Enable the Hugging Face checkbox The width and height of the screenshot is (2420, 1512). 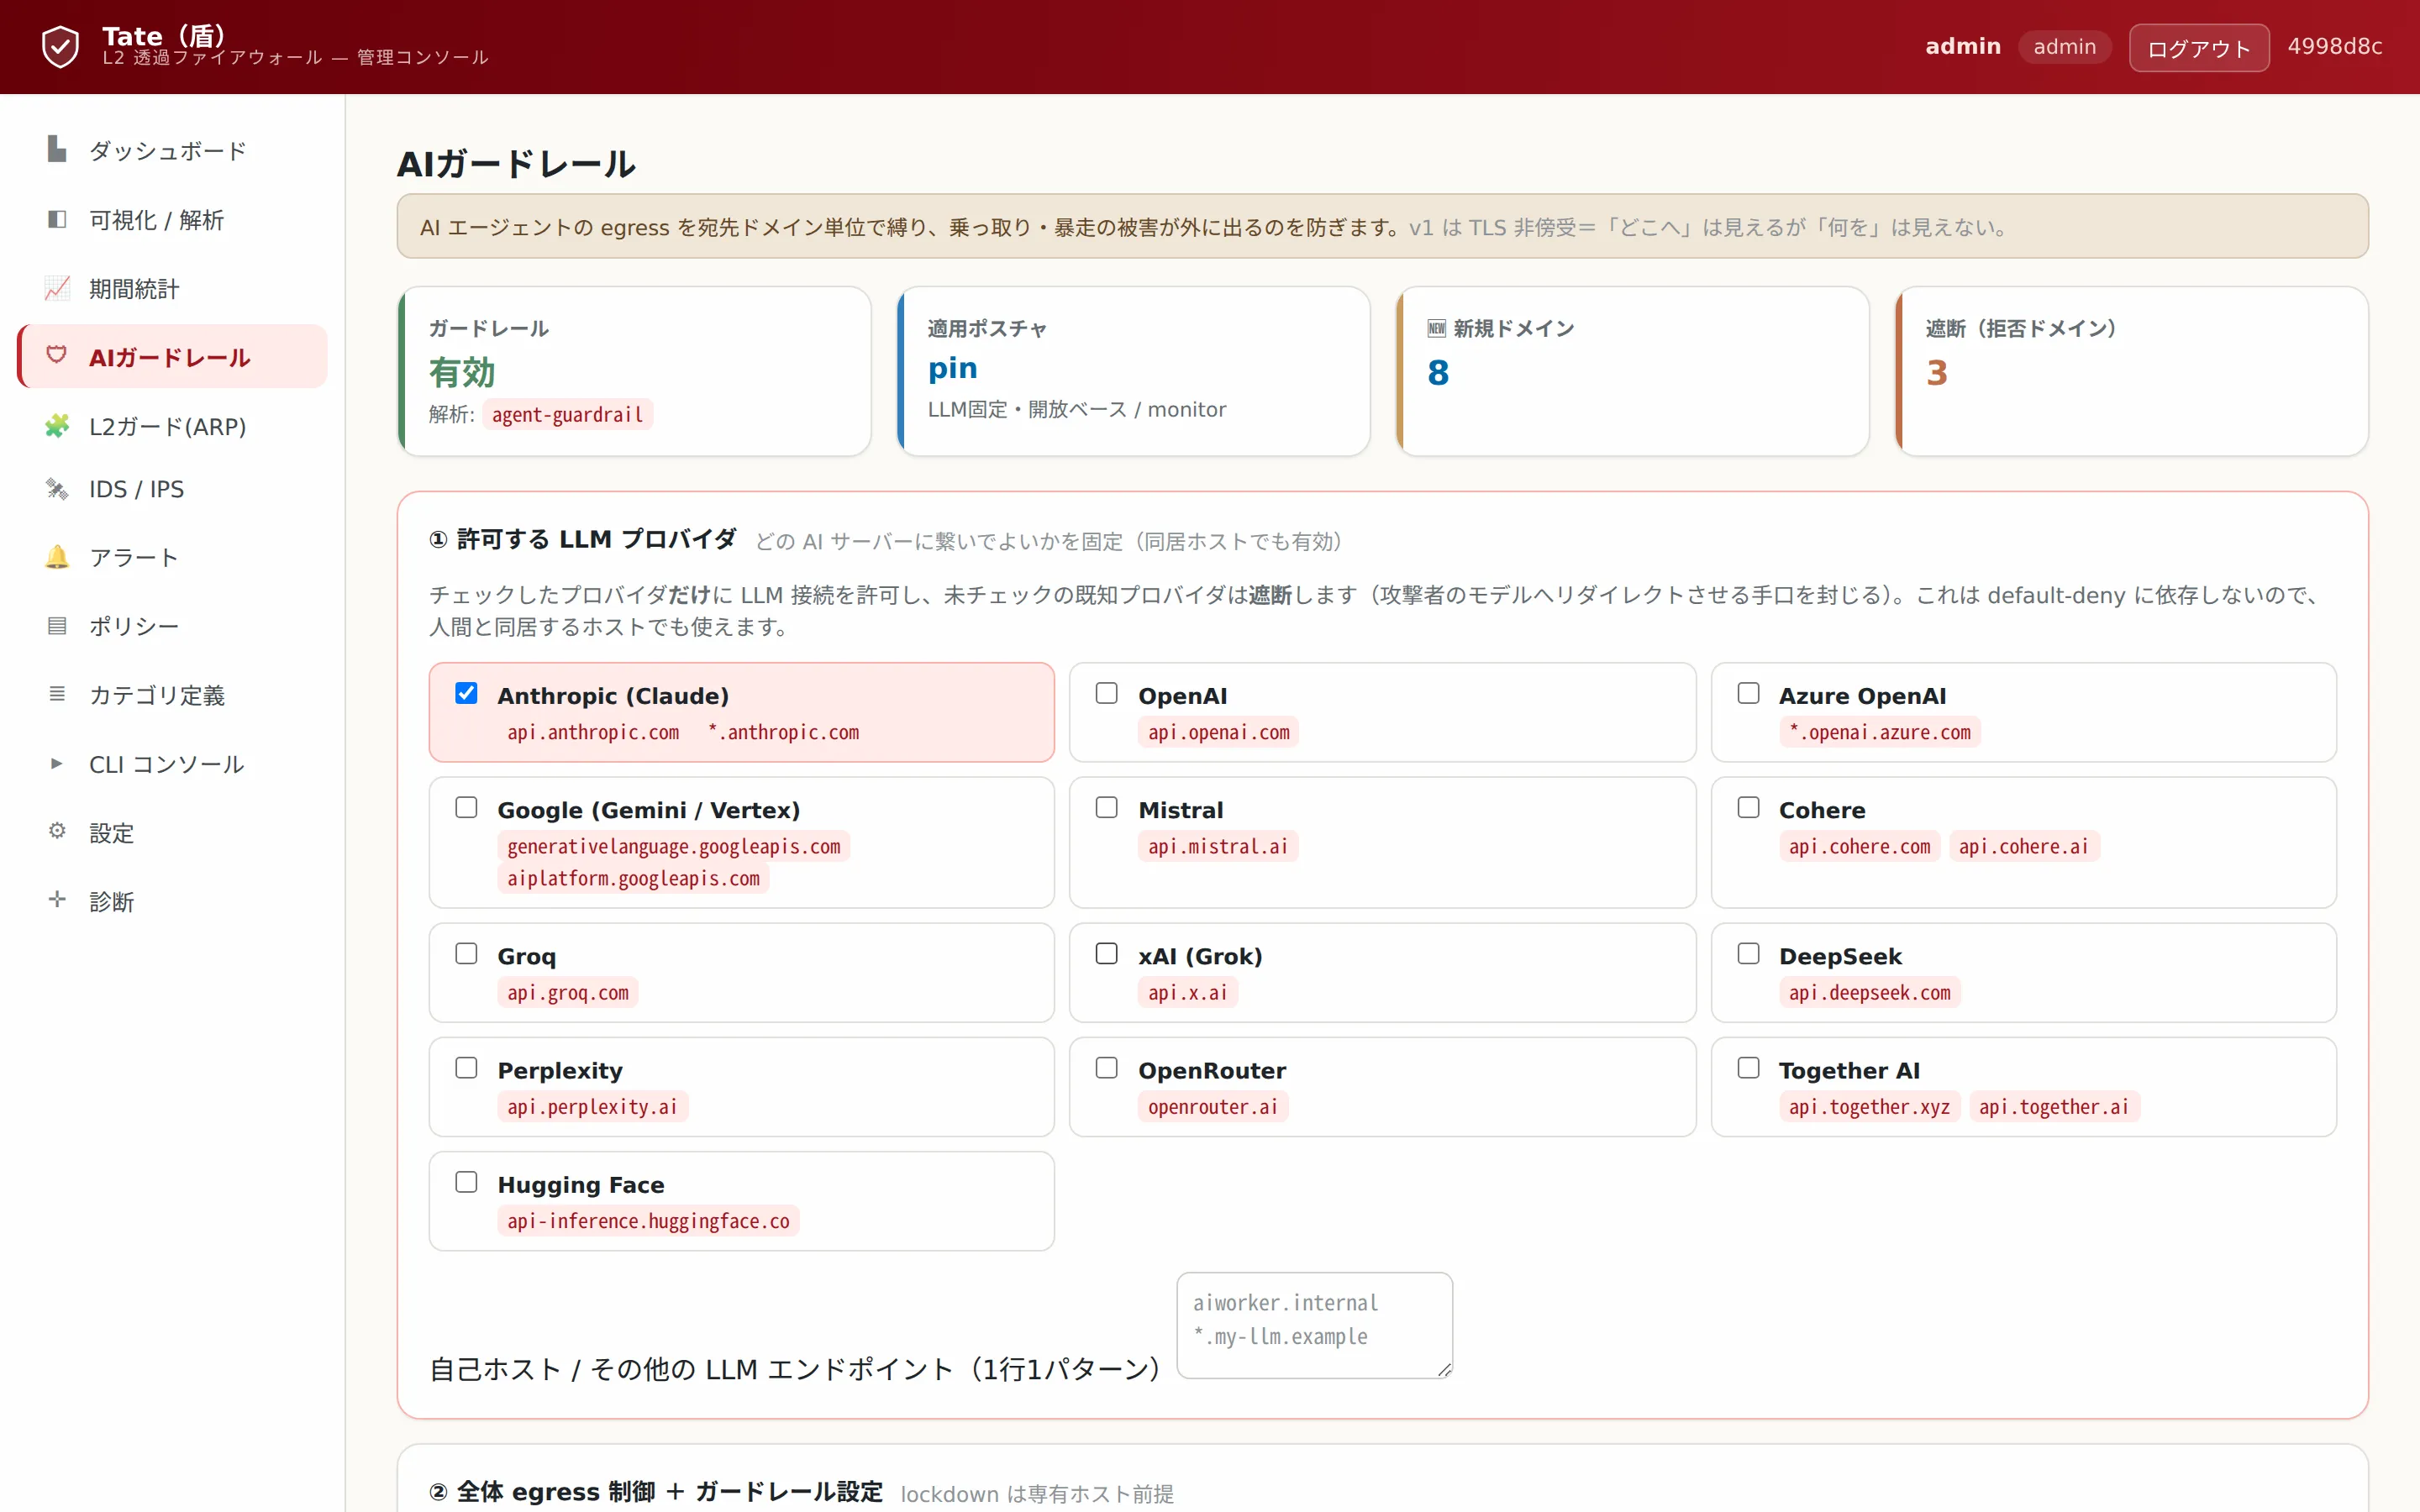[466, 1182]
